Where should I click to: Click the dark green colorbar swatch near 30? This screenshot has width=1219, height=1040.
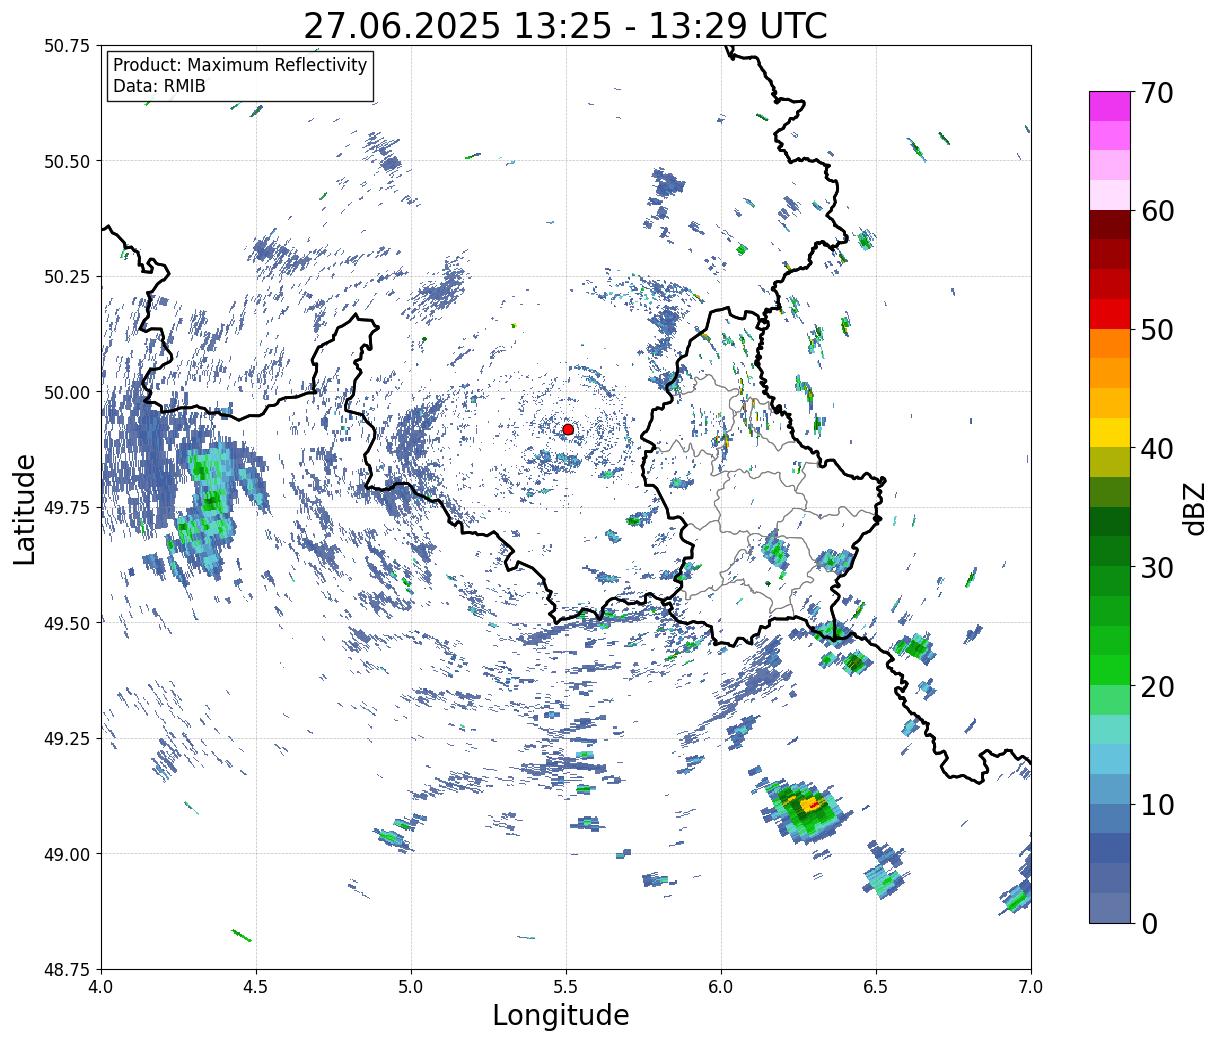coord(1110,551)
